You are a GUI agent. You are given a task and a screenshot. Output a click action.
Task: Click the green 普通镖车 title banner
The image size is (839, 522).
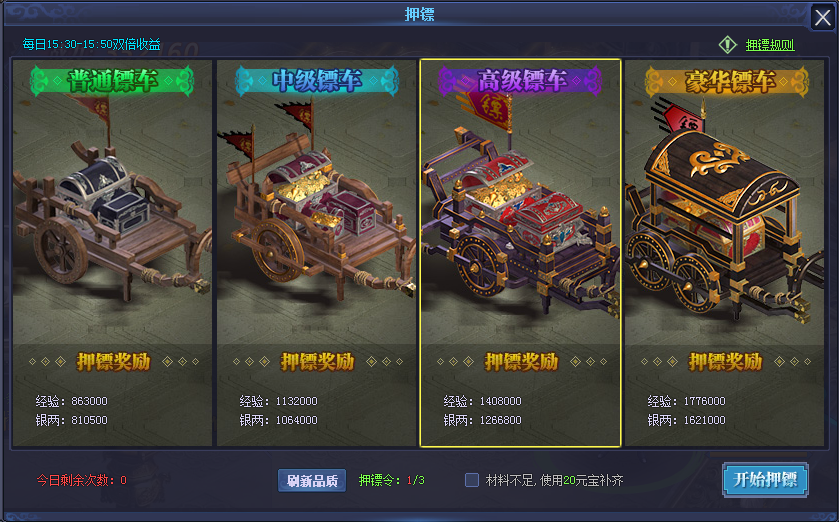(x=112, y=81)
